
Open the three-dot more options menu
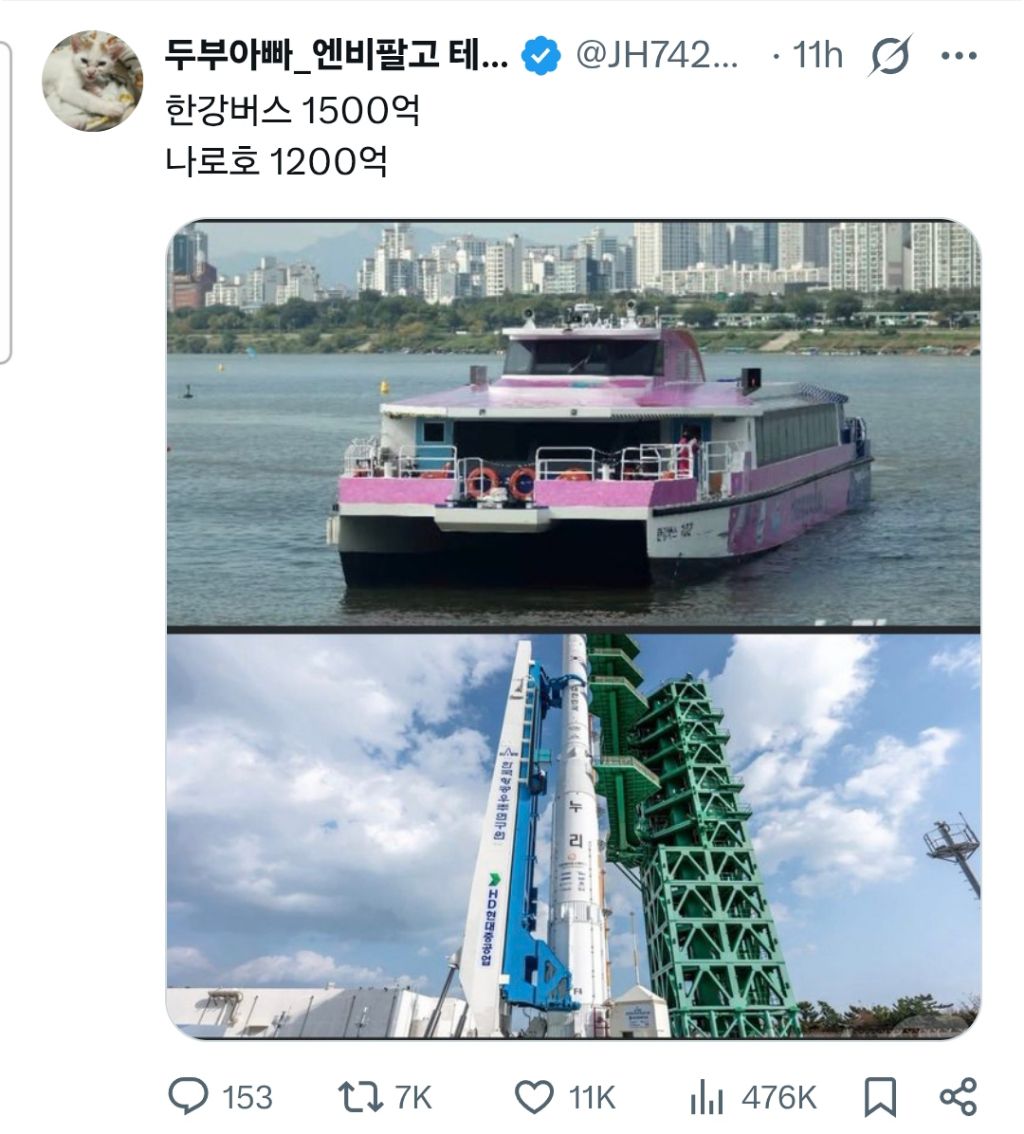tap(959, 56)
